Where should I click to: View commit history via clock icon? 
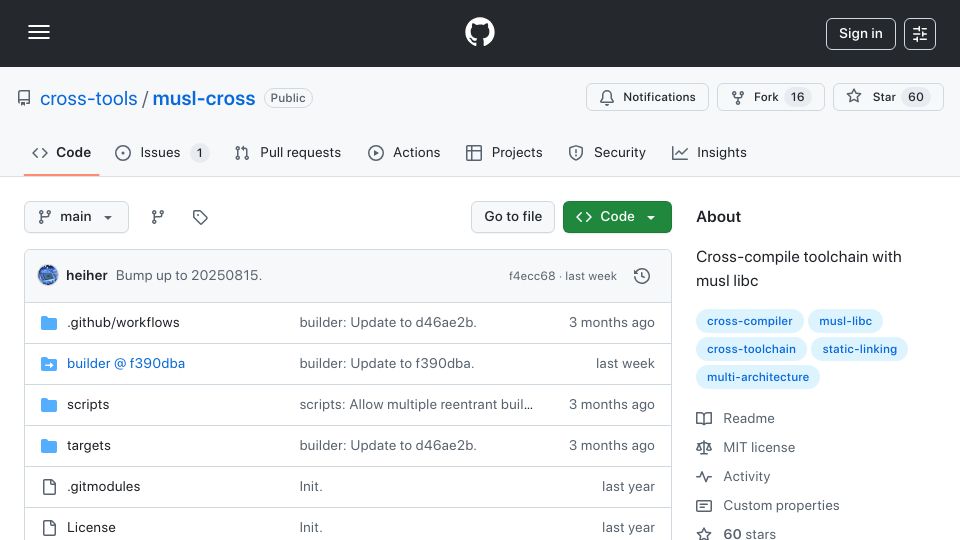642,276
